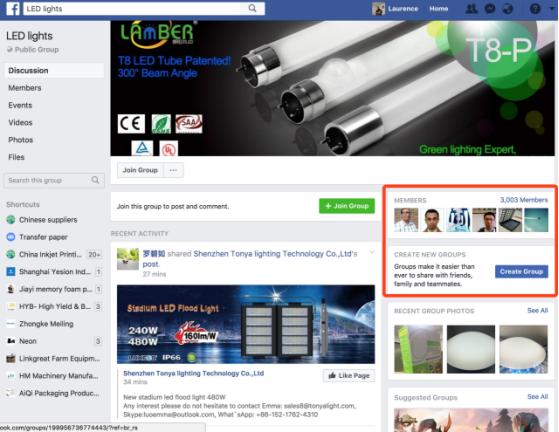Open middle recent group photo thumbnail
Screen dimensions: 559x432
[471, 349]
